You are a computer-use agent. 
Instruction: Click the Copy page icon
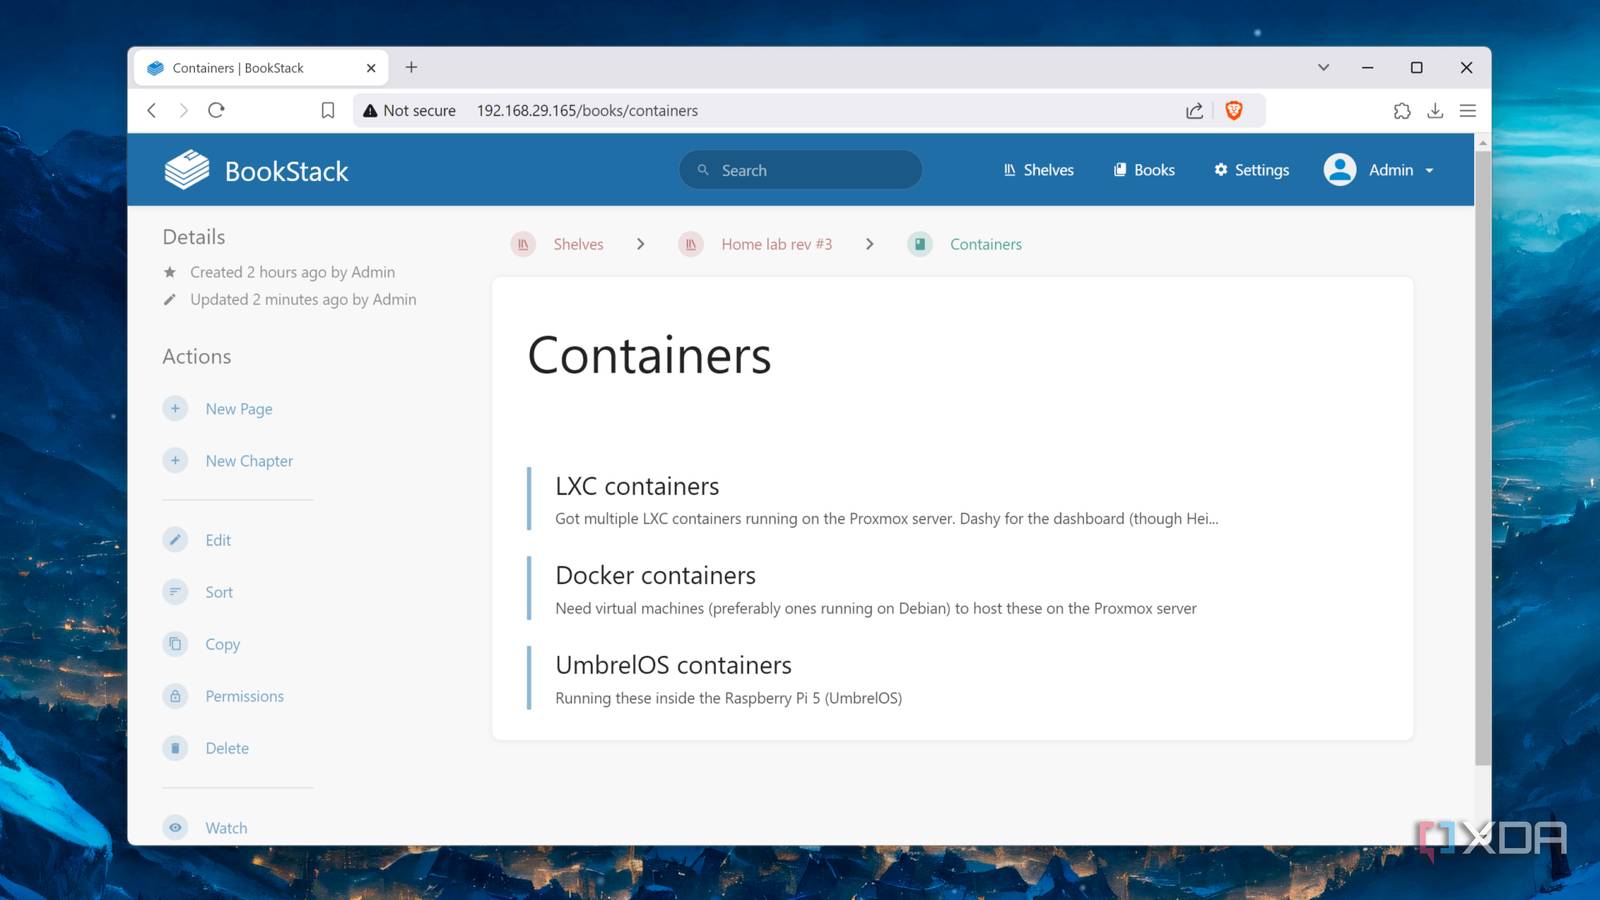point(175,643)
